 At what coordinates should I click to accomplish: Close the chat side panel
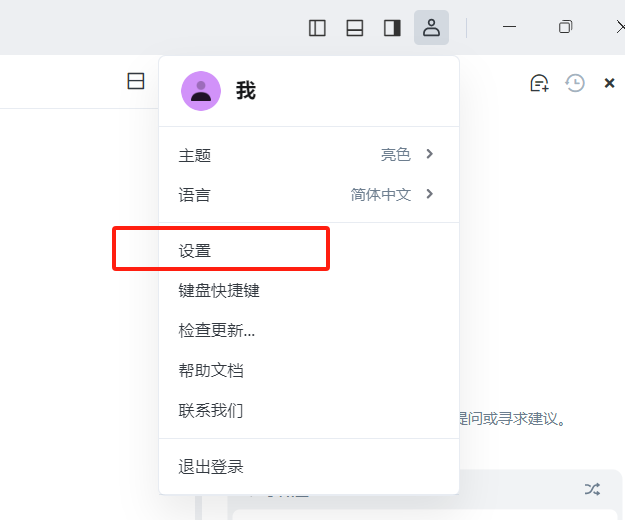[x=609, y=83]
